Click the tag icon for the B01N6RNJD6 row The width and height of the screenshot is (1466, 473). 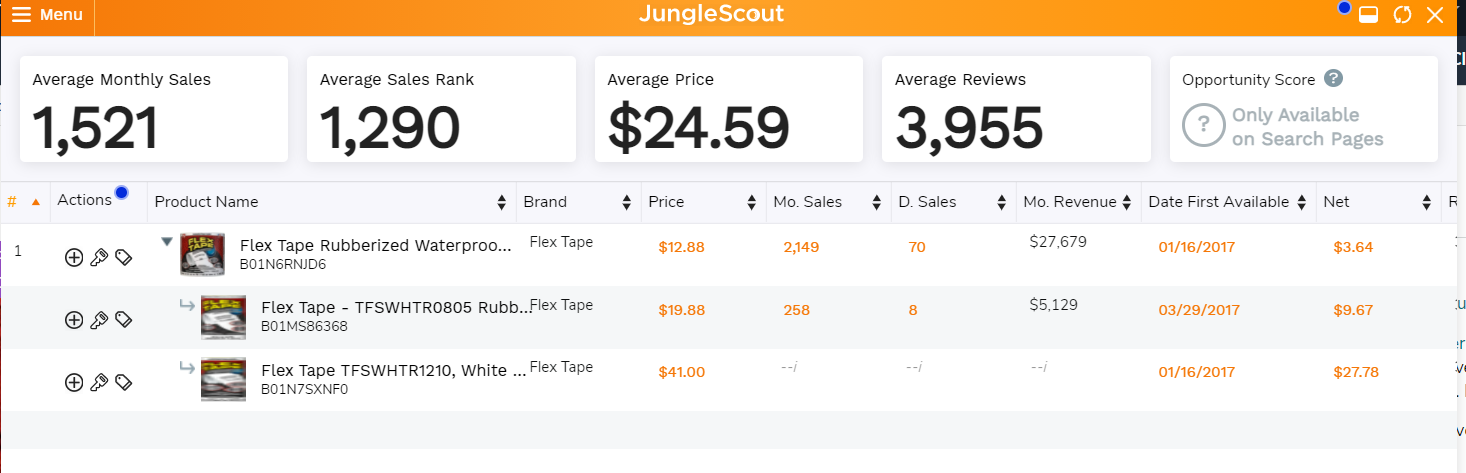123,258
